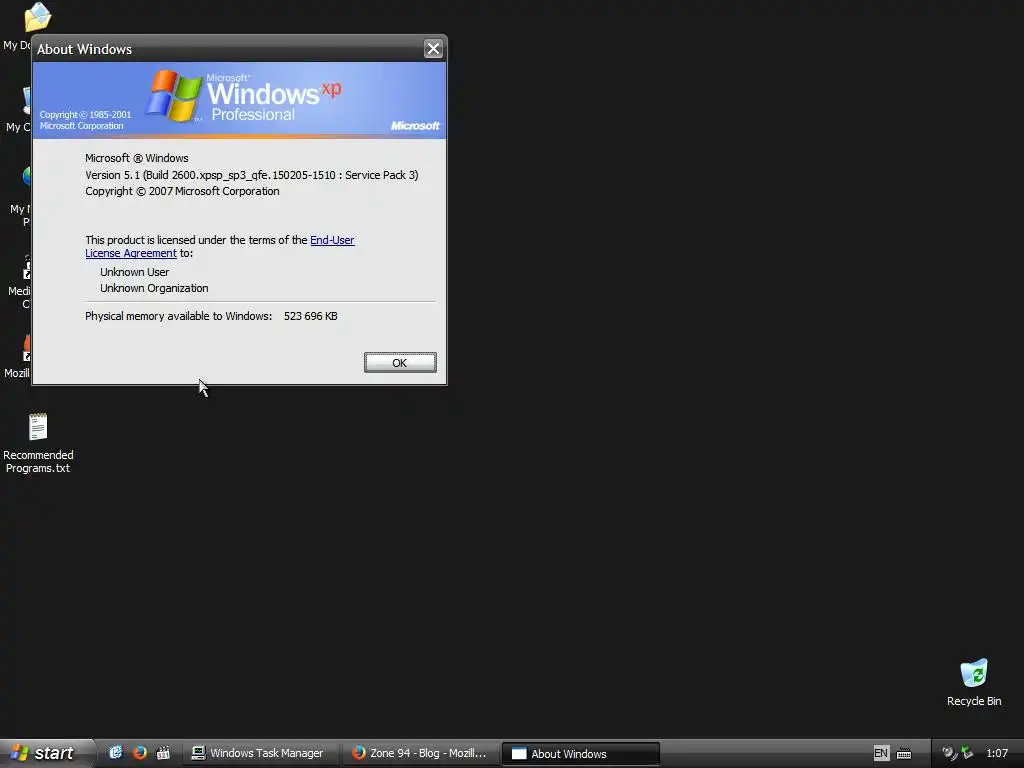The width and height of the screenshot is (1024, 768).
Task: Click the system tray icon beside the clock
Action: click(x=967, y=753)
